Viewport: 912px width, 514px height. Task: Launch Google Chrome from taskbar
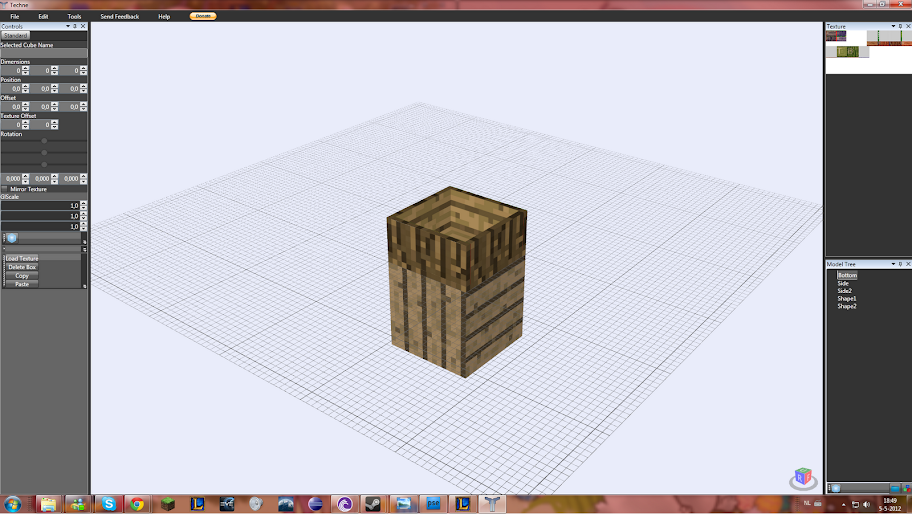137,504
